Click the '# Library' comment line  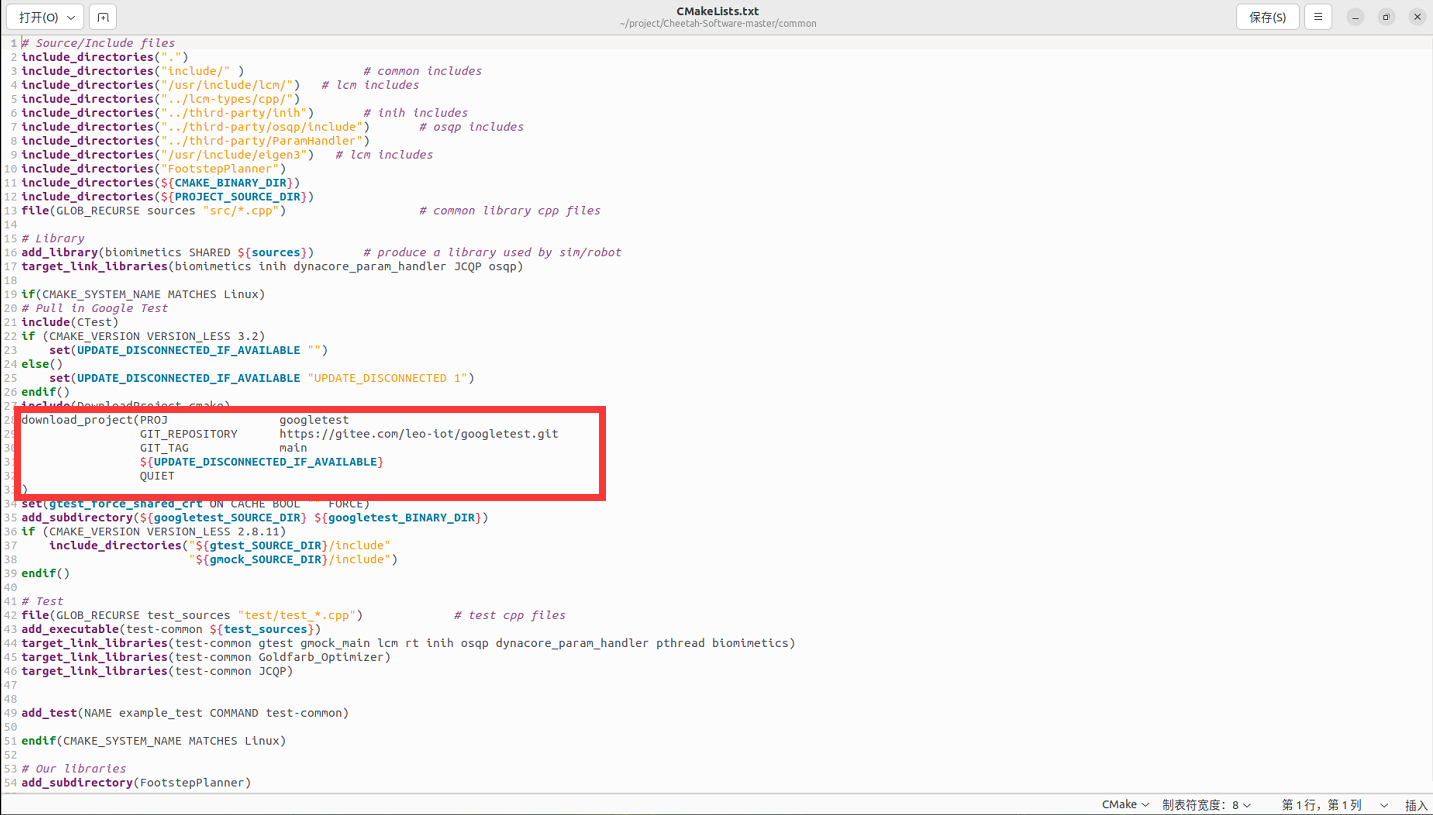(53, 239)
